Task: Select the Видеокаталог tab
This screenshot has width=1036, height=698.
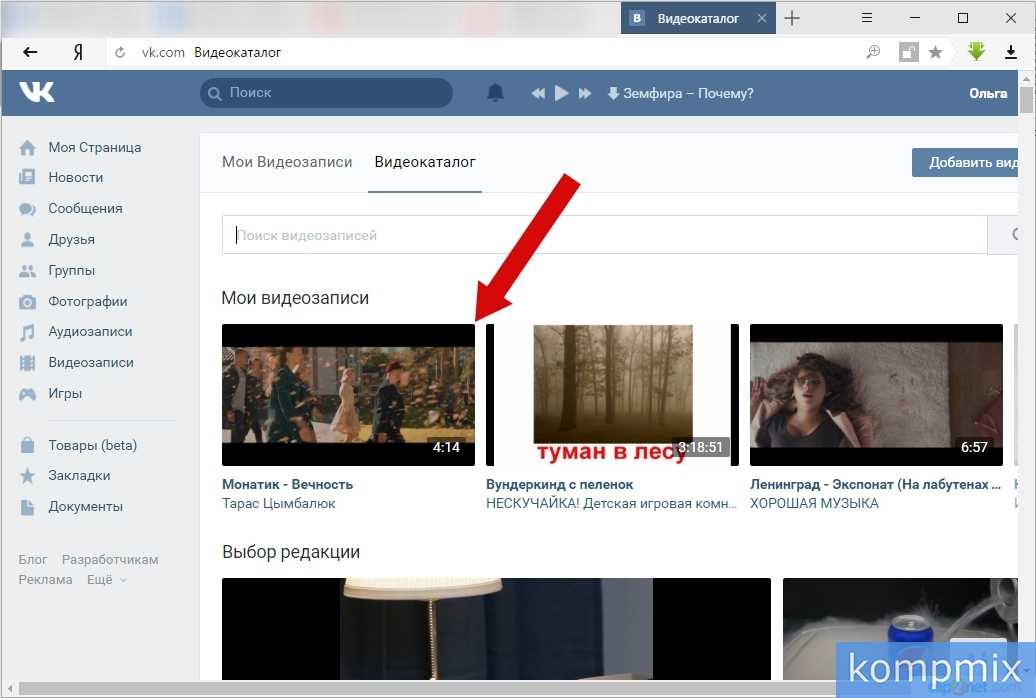Action: tap(425, 162)
